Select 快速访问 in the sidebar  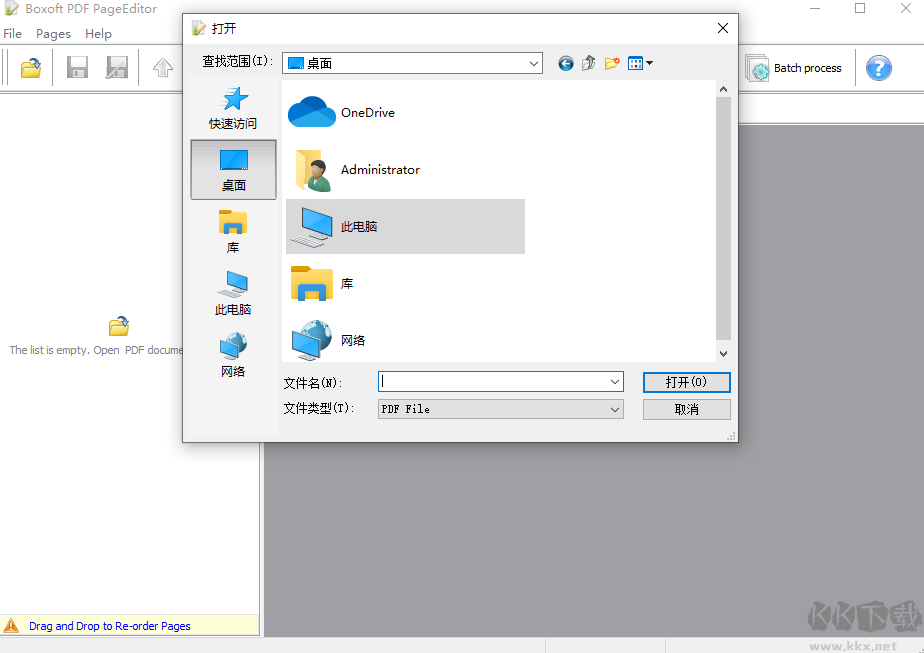point(233,107)
